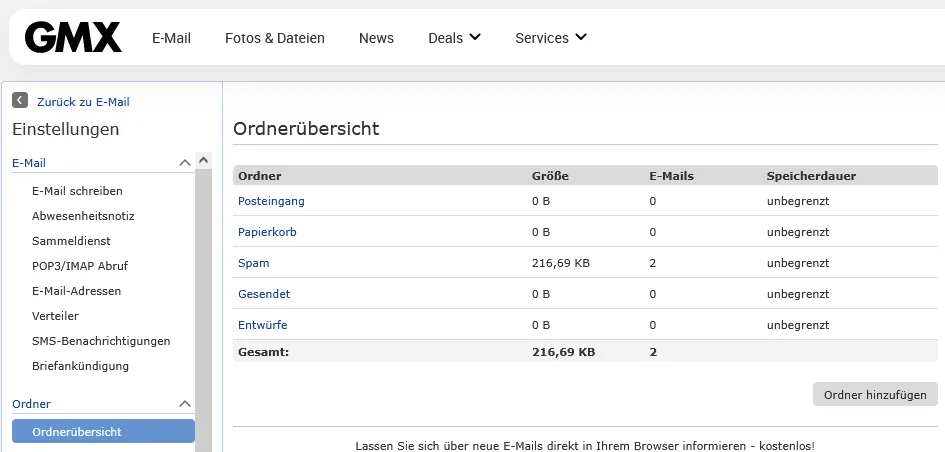Viewport: 945px width, 452px height.
Task: Open the Entwürfe folder link
Action: pos(263,325)
